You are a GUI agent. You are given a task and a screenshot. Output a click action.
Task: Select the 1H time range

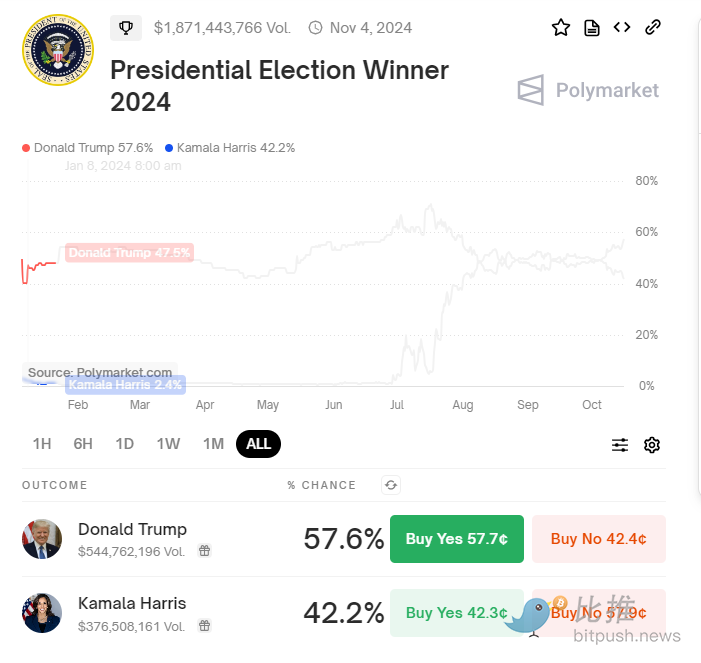pos(42,444)
